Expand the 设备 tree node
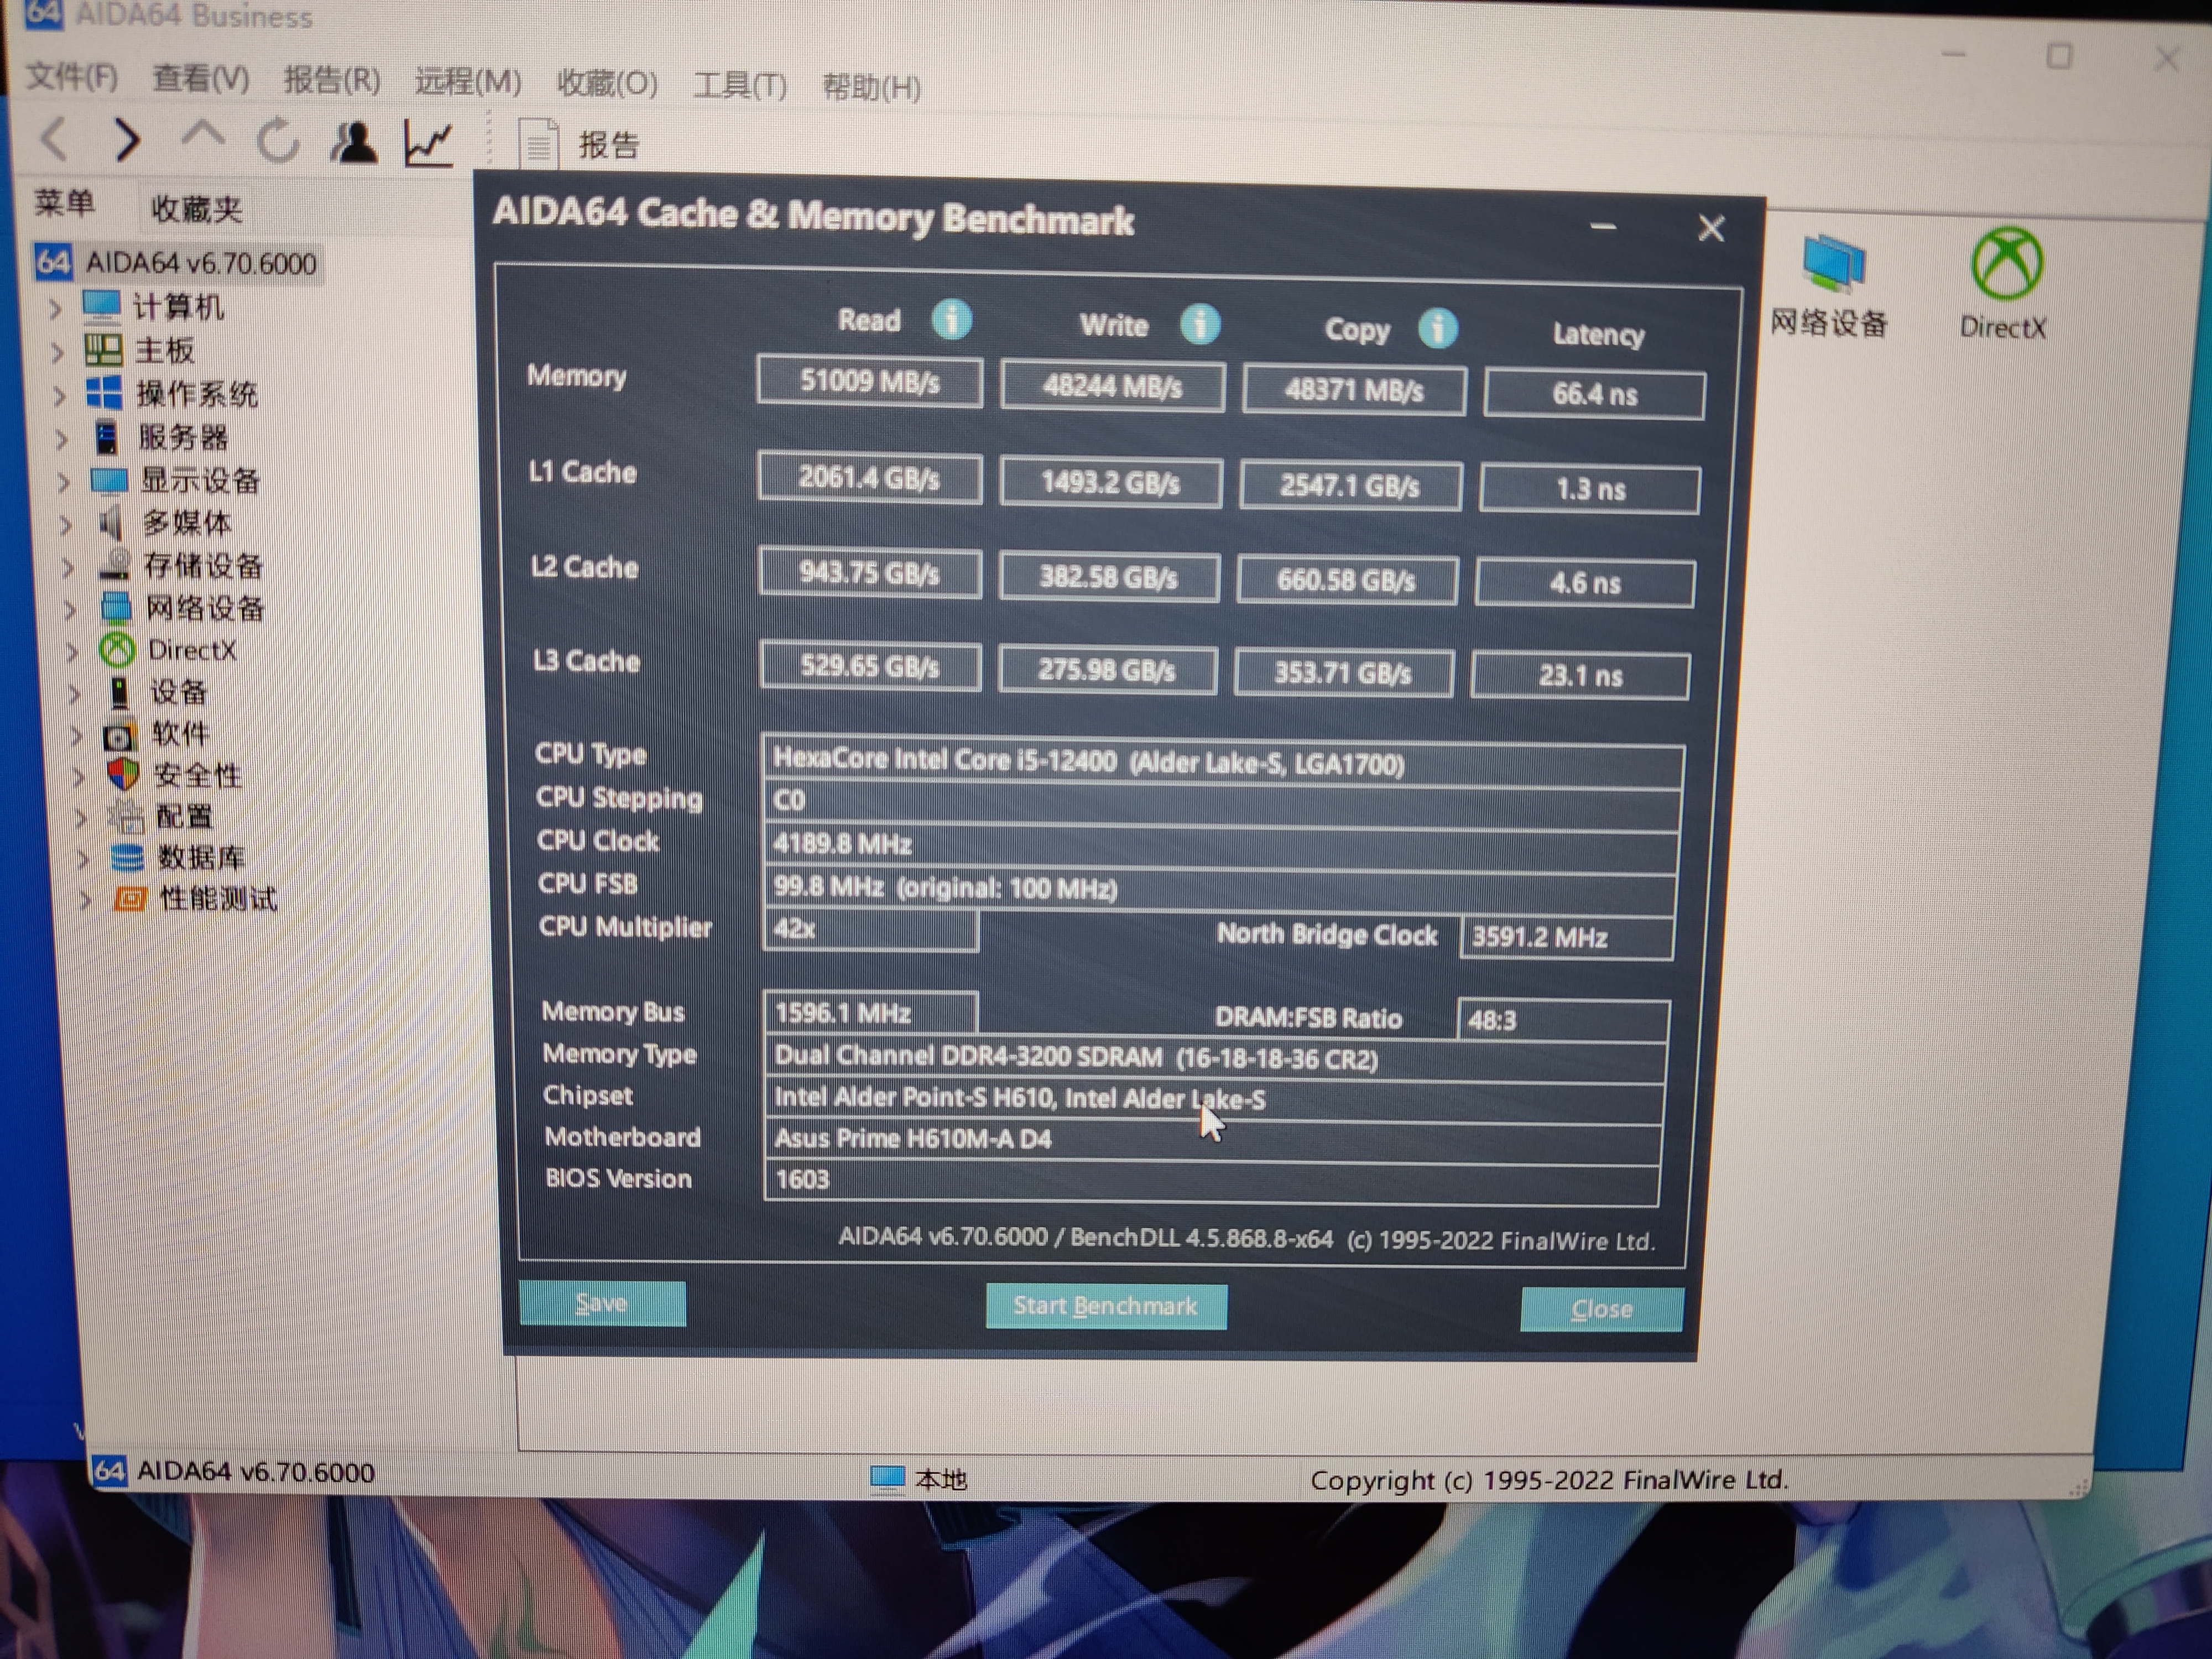2212x1659 pixels. pyautogui.click(x=74, y=694)
